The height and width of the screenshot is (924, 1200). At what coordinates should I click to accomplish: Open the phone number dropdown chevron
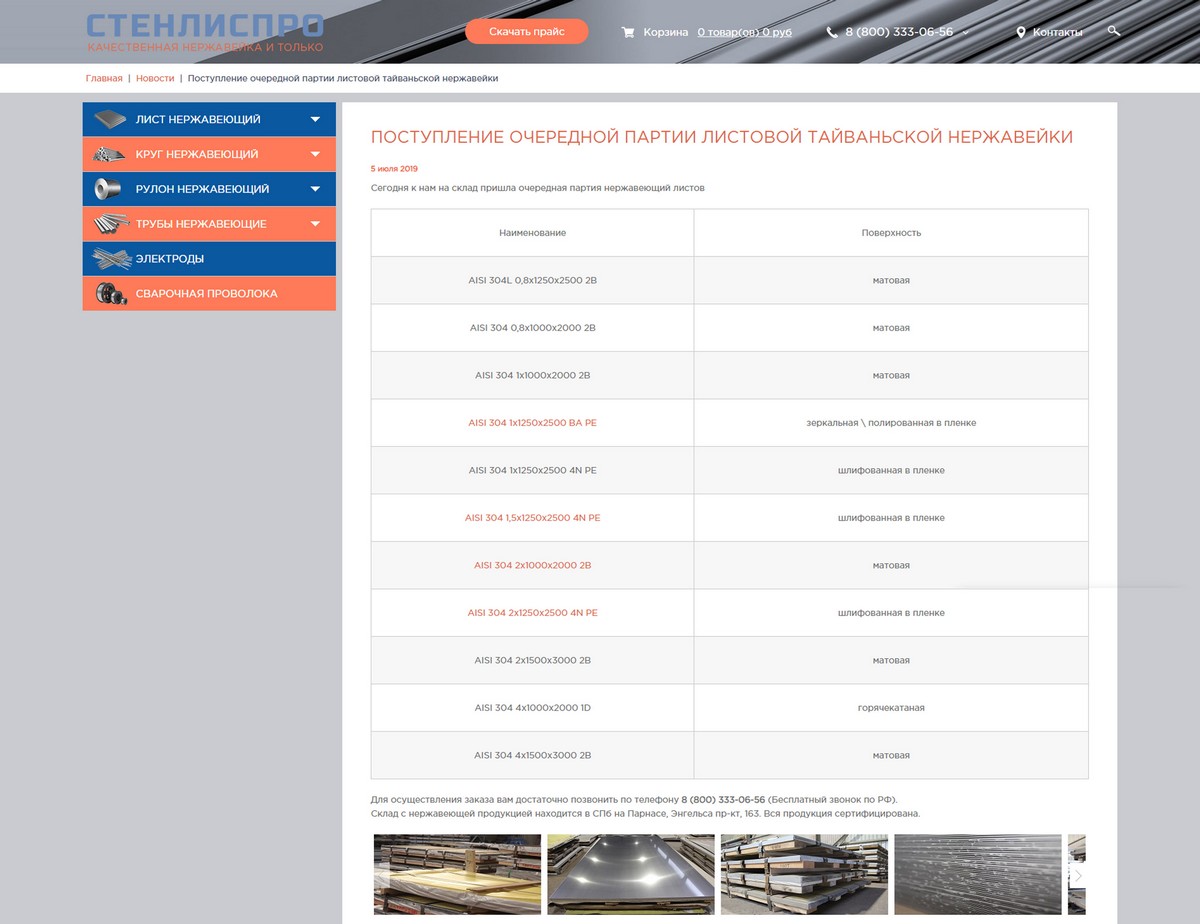tap(965, 33)
